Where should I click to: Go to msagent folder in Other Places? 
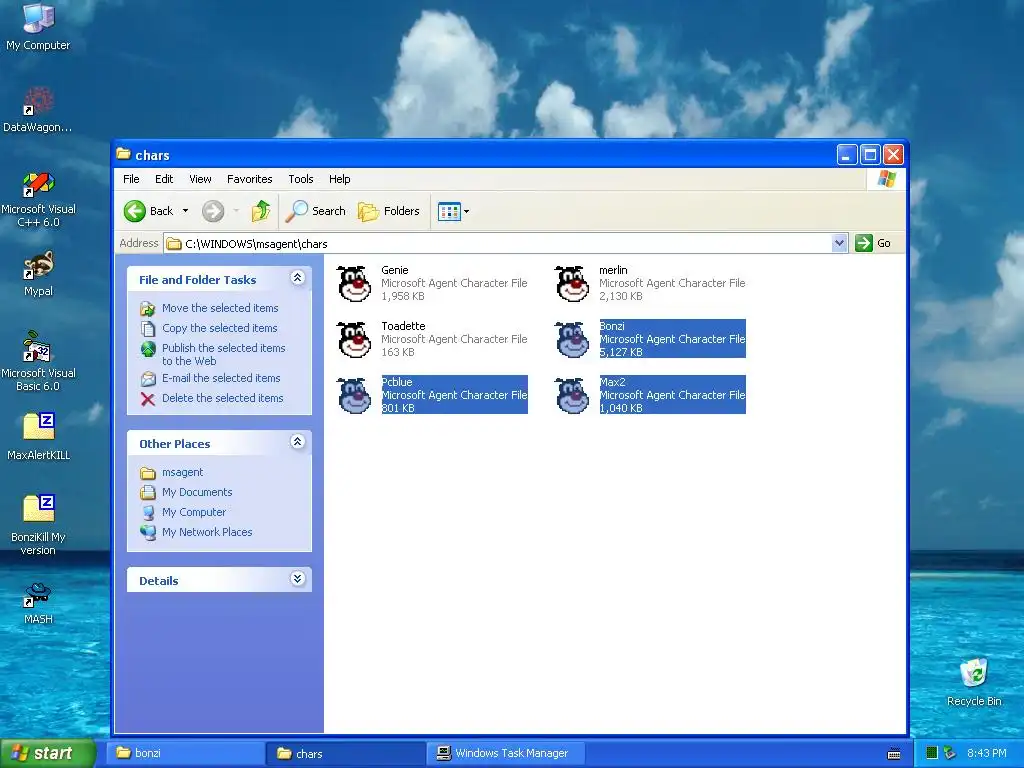pos(182,472)
